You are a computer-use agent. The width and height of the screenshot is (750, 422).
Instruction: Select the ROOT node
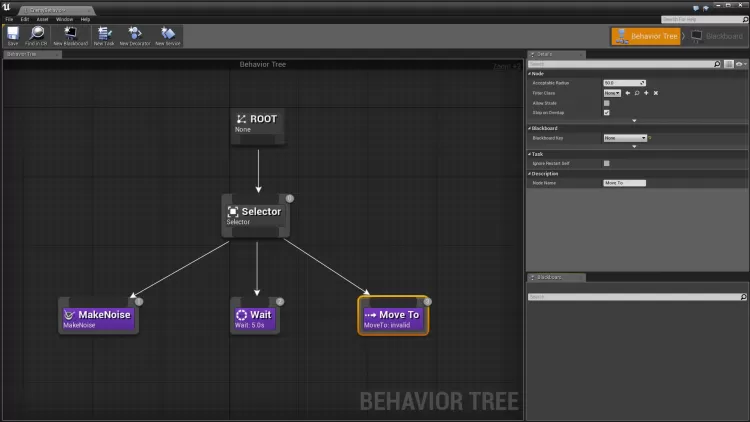pos(258,126)
